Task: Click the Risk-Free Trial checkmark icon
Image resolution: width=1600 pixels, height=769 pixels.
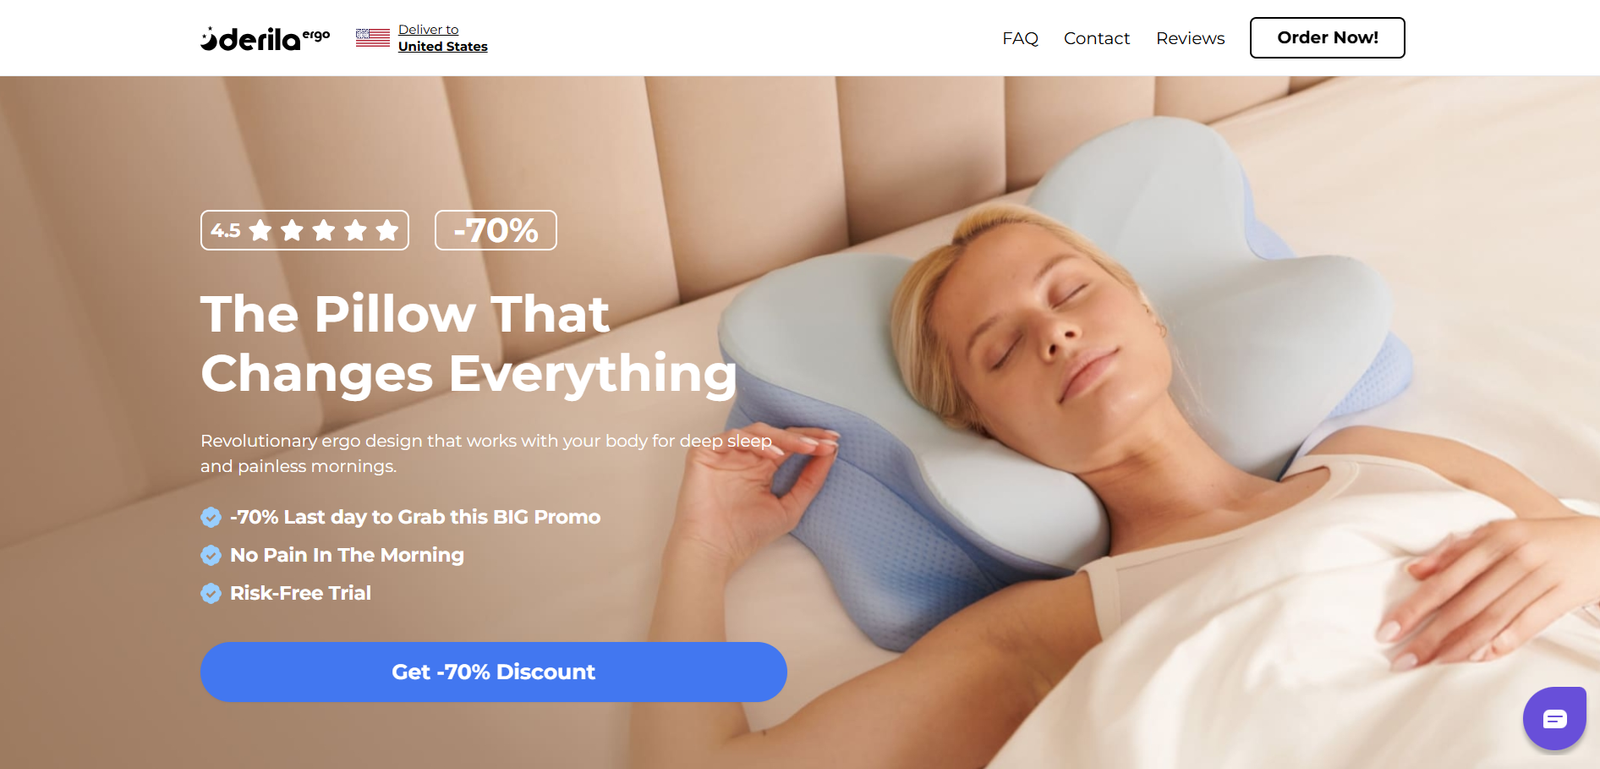Action: click(x=211, y=593)
